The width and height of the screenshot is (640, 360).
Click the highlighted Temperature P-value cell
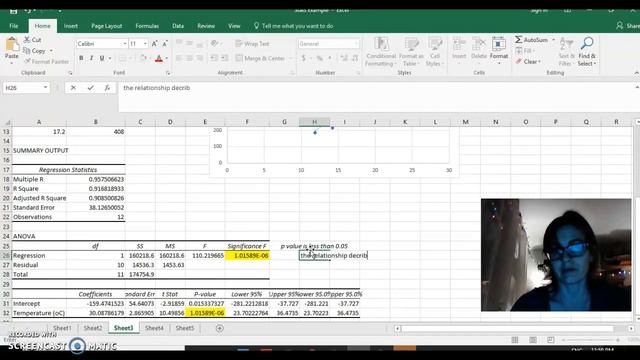(x=205, y=313)
